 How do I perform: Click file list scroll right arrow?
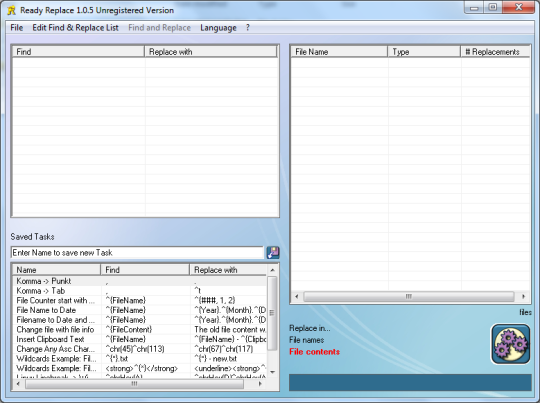tap(523, 297)
